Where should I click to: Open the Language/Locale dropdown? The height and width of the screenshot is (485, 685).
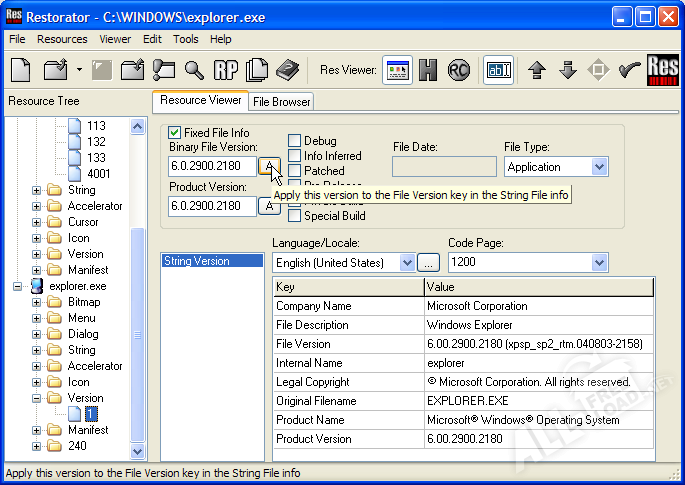pyautogui.click(x=406, y=262)
